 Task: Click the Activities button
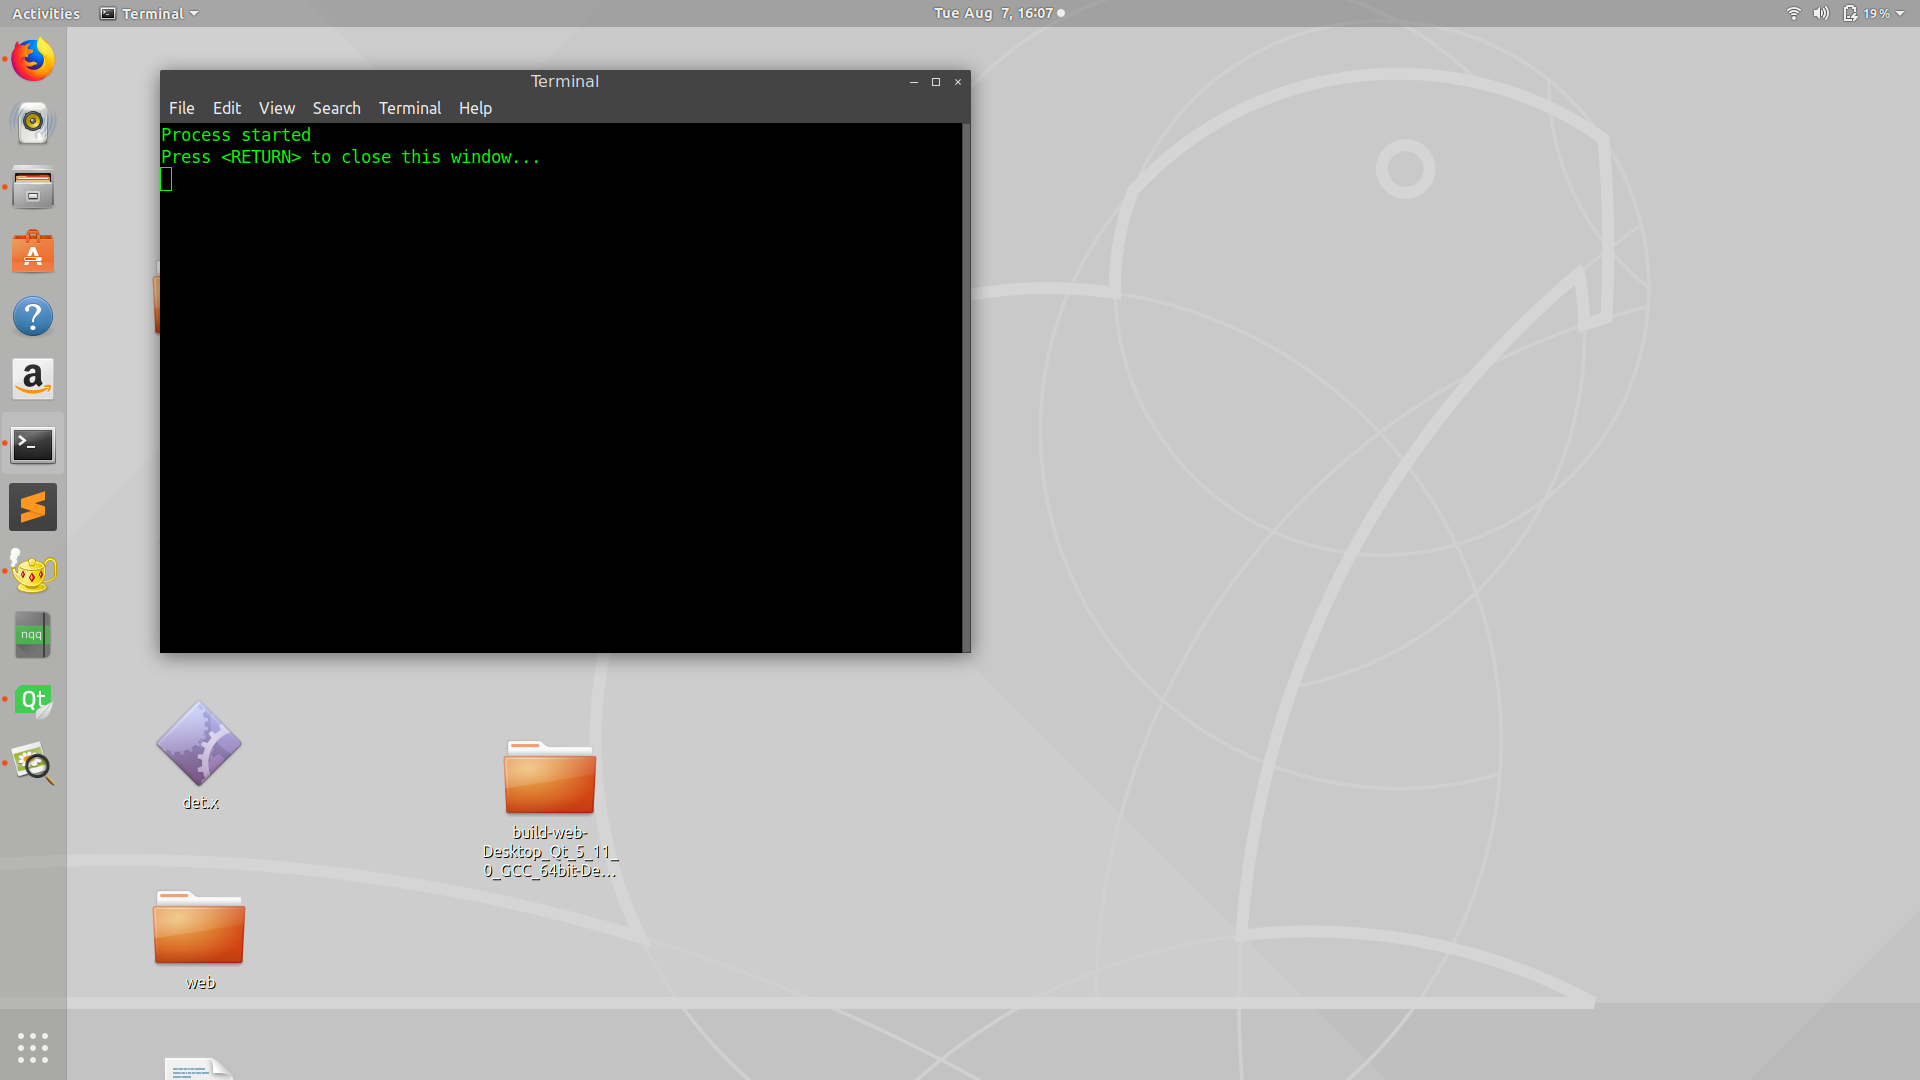tap(46, 13)
